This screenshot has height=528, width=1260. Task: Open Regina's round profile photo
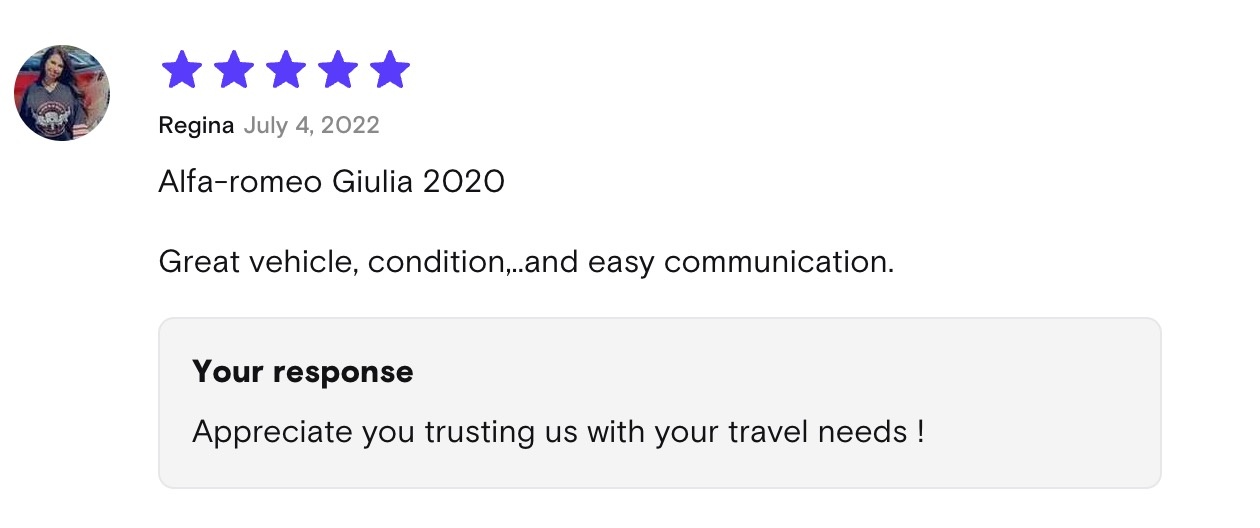pos(62,93)
